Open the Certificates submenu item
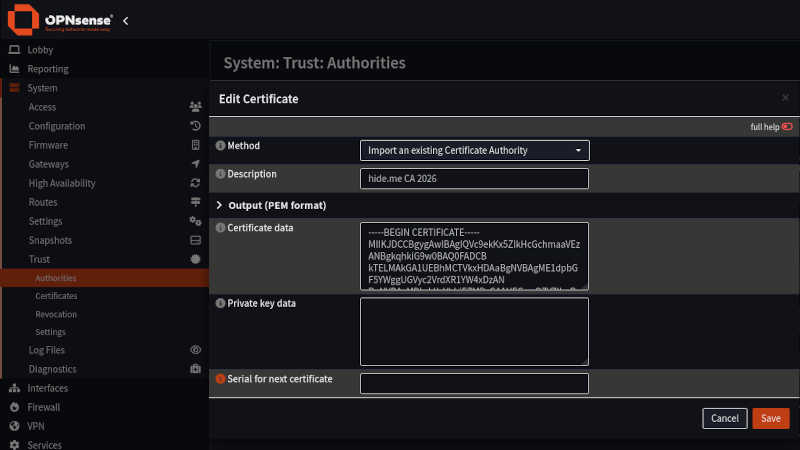This screenshot has height=450, width=800. point(56,296)
